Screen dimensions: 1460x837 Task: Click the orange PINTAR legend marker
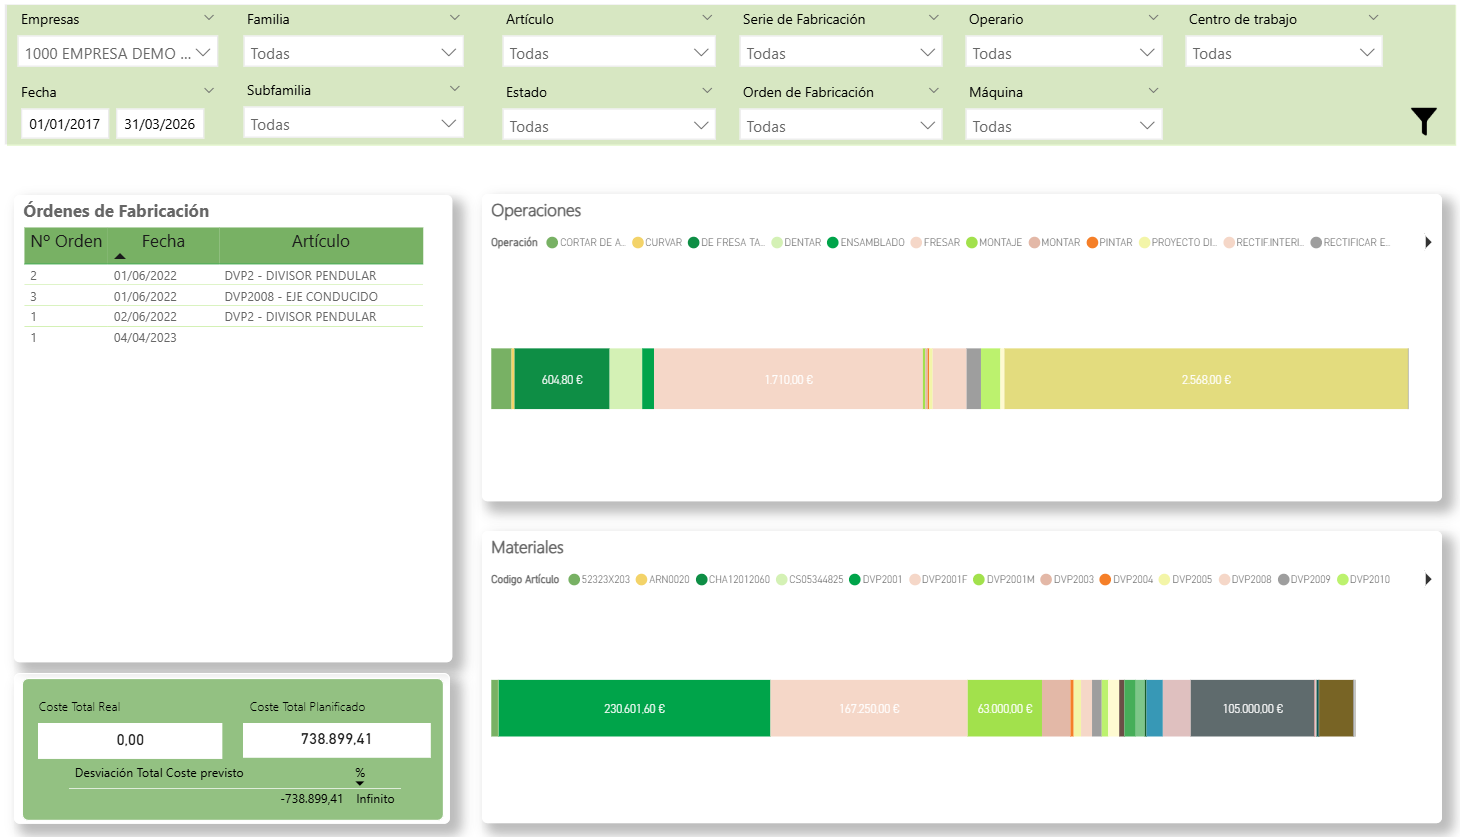pyautogui.click(x=1092, y=243)
